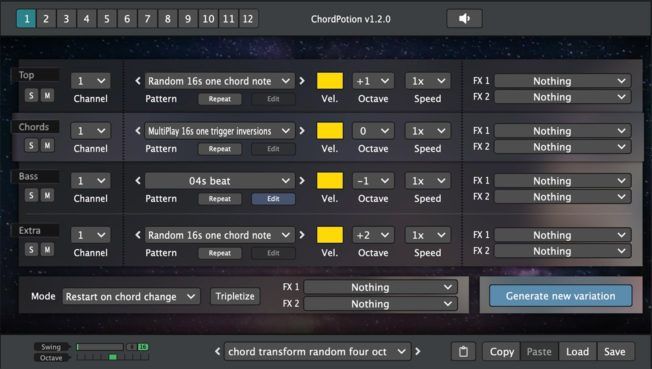Image resolution: width=652 pixels, height=369 pixels.
Task: Open Extra FX 2 Nothing dropdown
Action: [563, 251]
